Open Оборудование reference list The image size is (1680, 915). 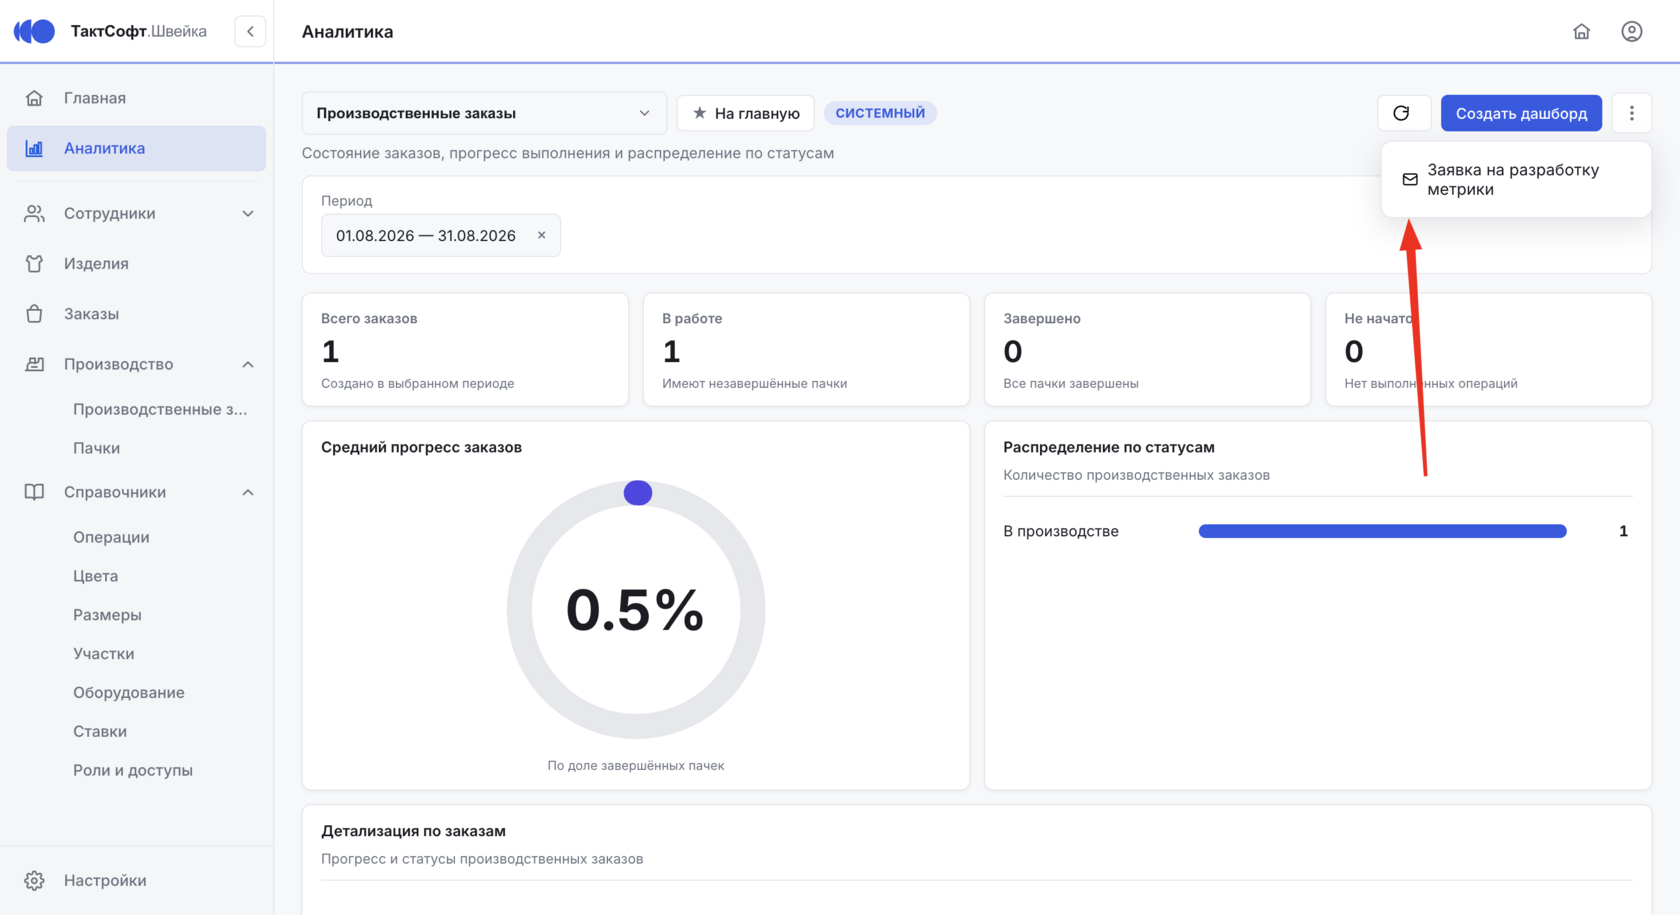(128, 692)
